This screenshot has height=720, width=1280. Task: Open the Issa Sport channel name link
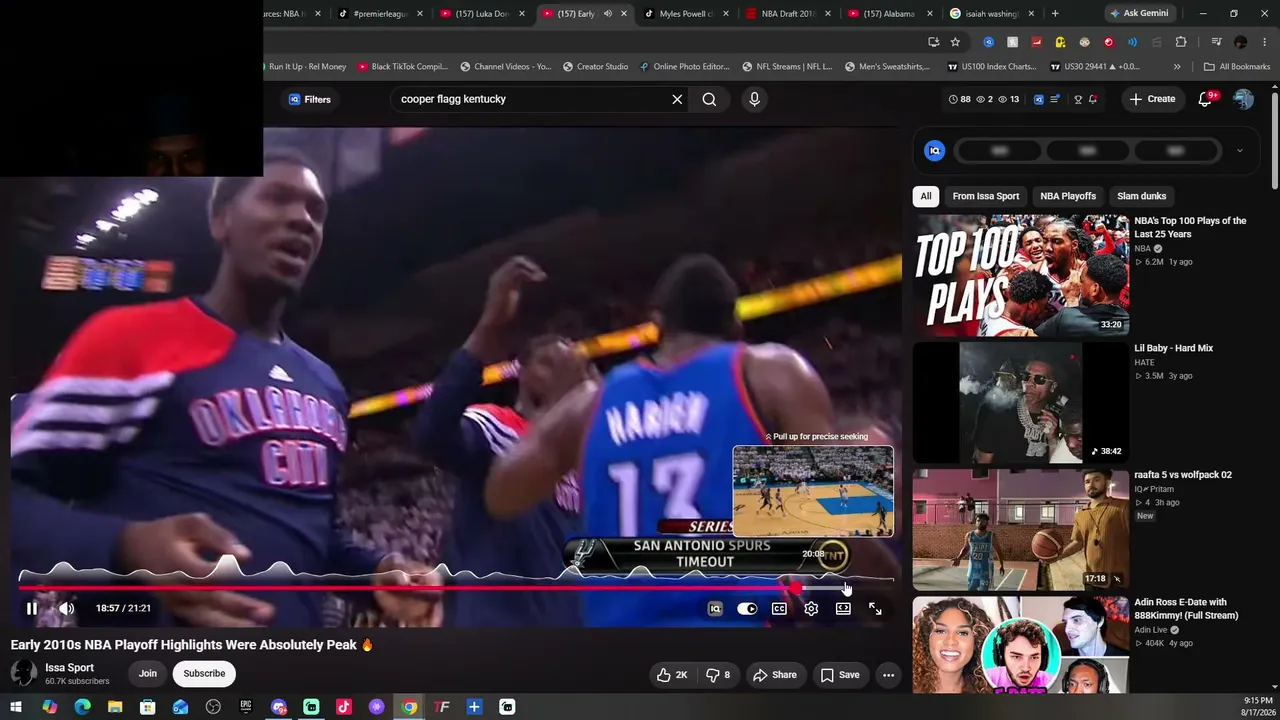pyautogui.click(x=69, y=667)
